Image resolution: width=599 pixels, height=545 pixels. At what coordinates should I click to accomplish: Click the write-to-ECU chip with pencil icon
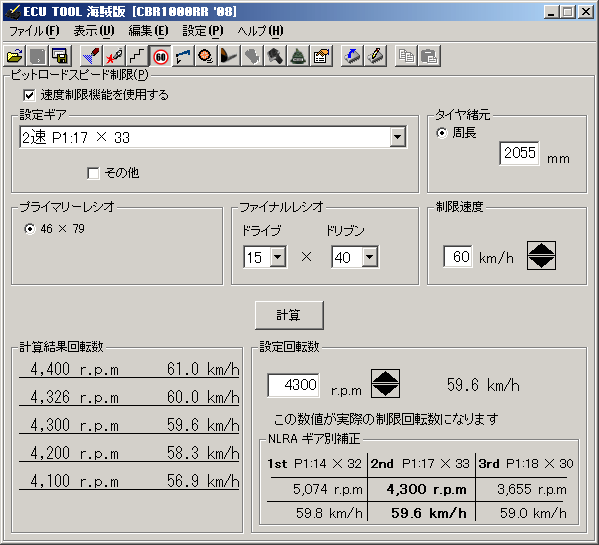point(375,56)
